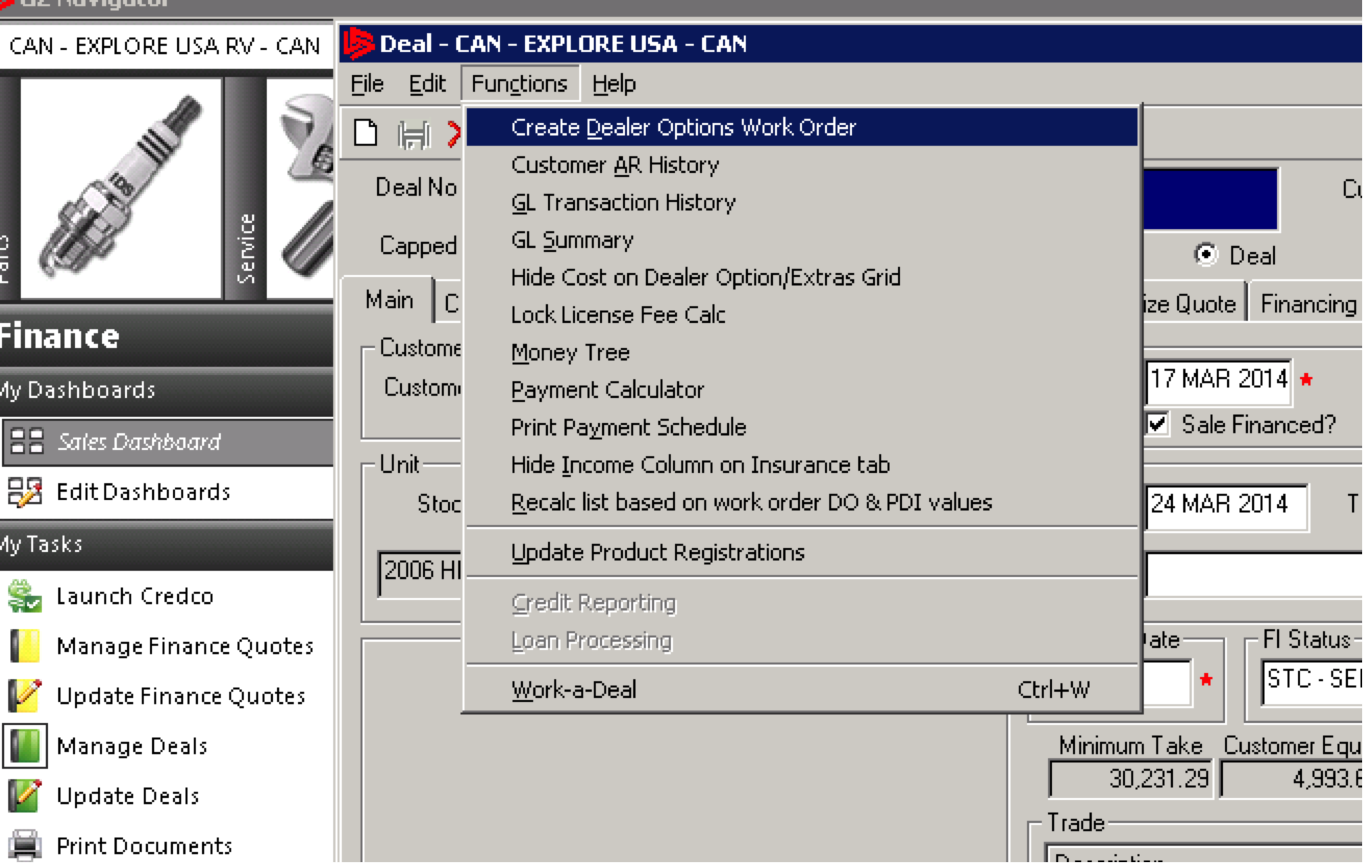The image size is (1363, 863).
Task: Choose Create Dealer Options Work Order
Action: click(802, 127)
